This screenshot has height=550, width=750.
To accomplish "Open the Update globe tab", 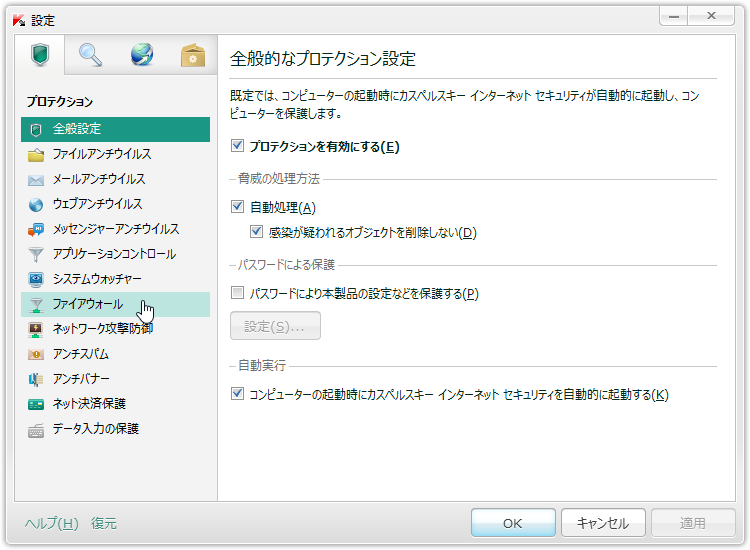I will coord(142,55).
